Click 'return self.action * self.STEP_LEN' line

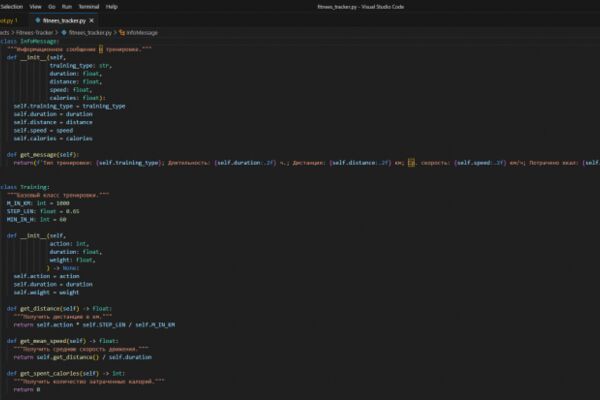[x=94, y=325]
